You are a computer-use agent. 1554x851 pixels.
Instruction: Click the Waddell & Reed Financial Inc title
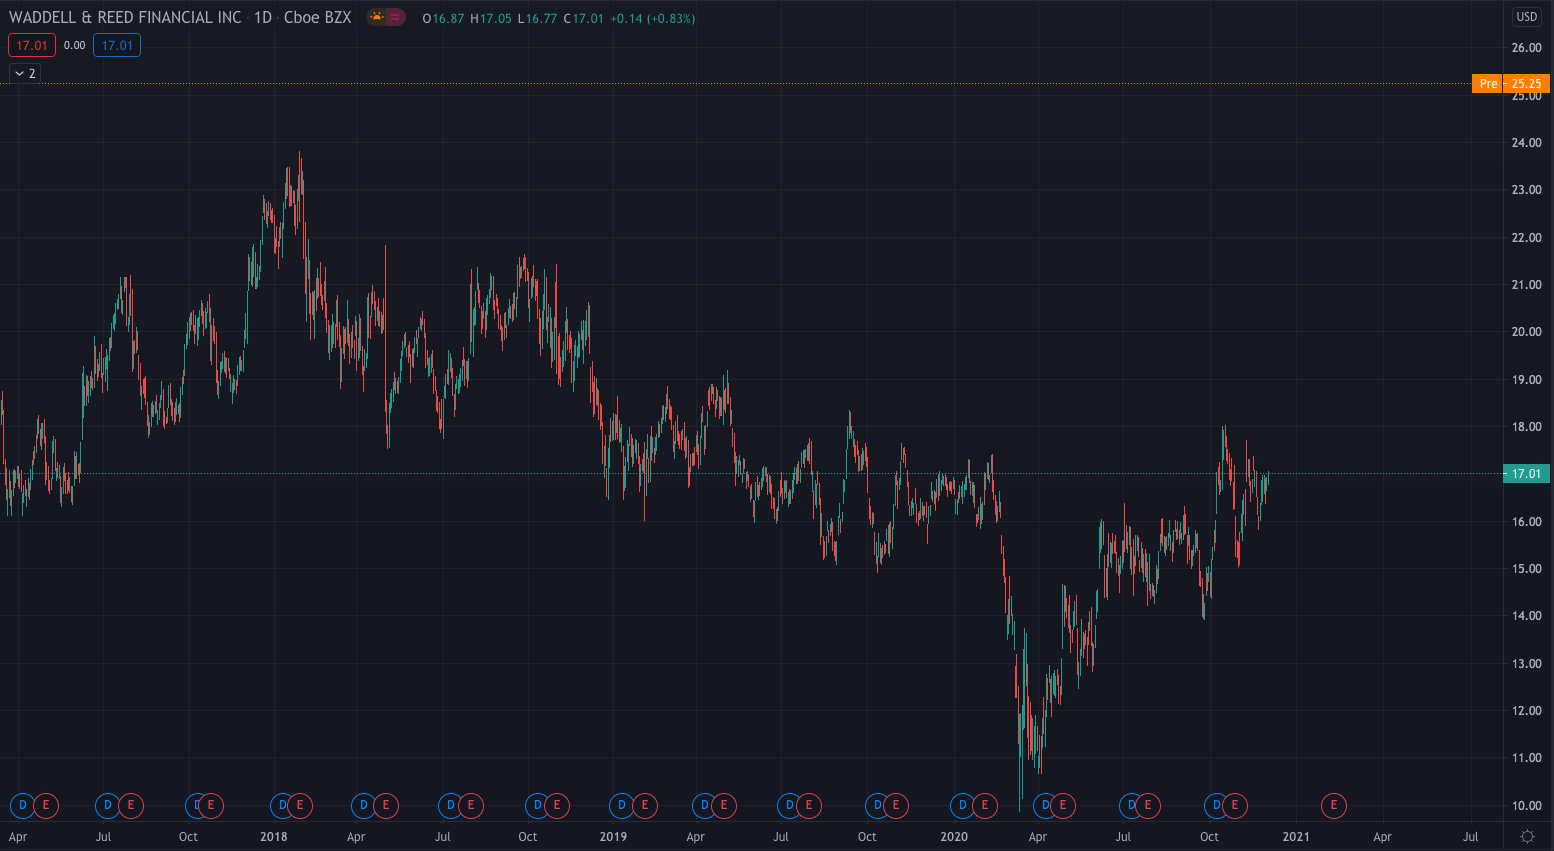coord(125,18)
